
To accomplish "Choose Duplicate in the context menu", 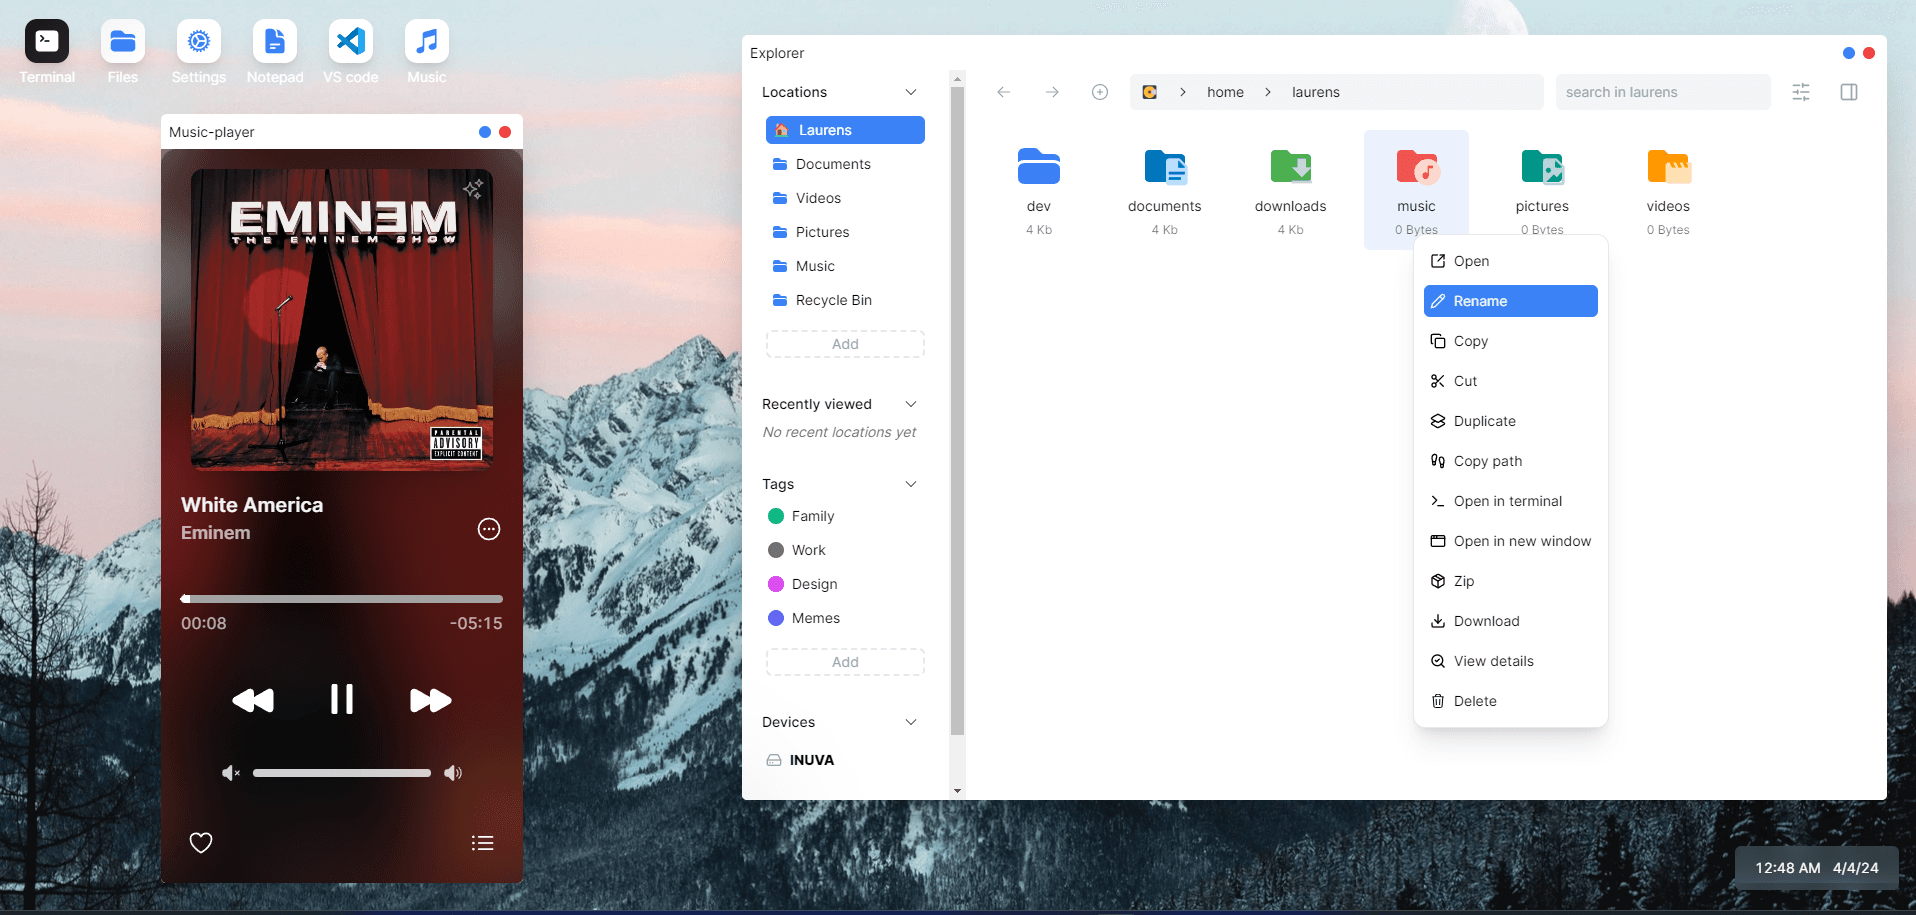I will pos(1511,421).
